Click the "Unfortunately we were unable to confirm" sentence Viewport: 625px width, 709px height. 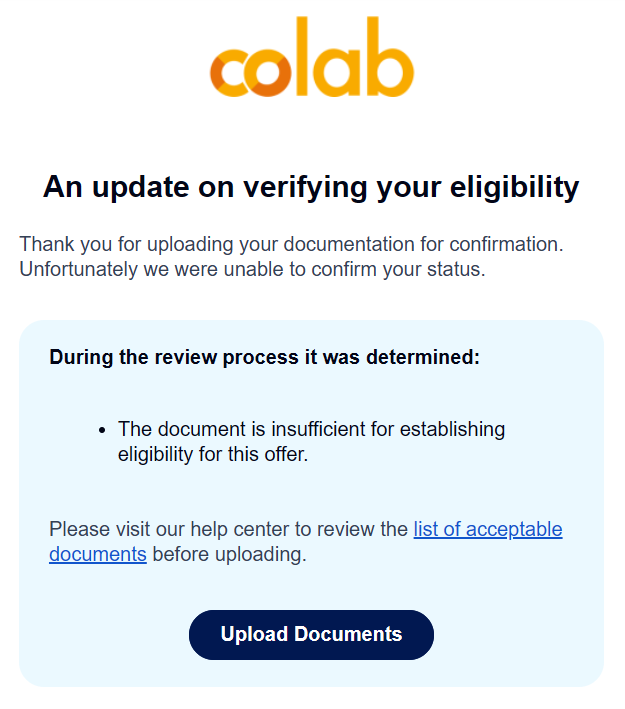tap(252, 270)
